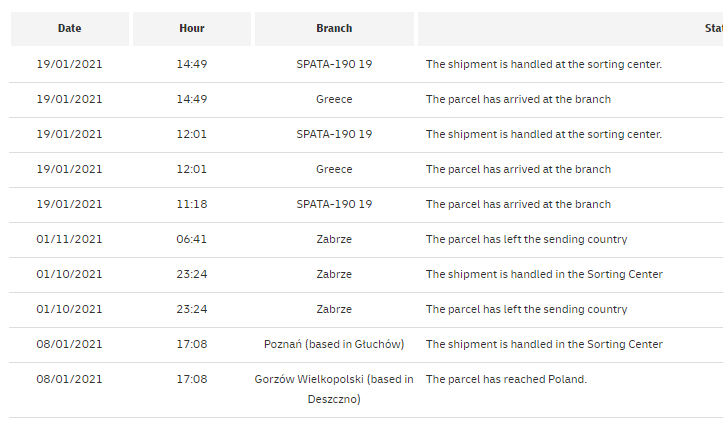Select the 14:49 SPATA-190 19 sorting center row
This screenshot has height=432, width=723.
coord(366,65)
